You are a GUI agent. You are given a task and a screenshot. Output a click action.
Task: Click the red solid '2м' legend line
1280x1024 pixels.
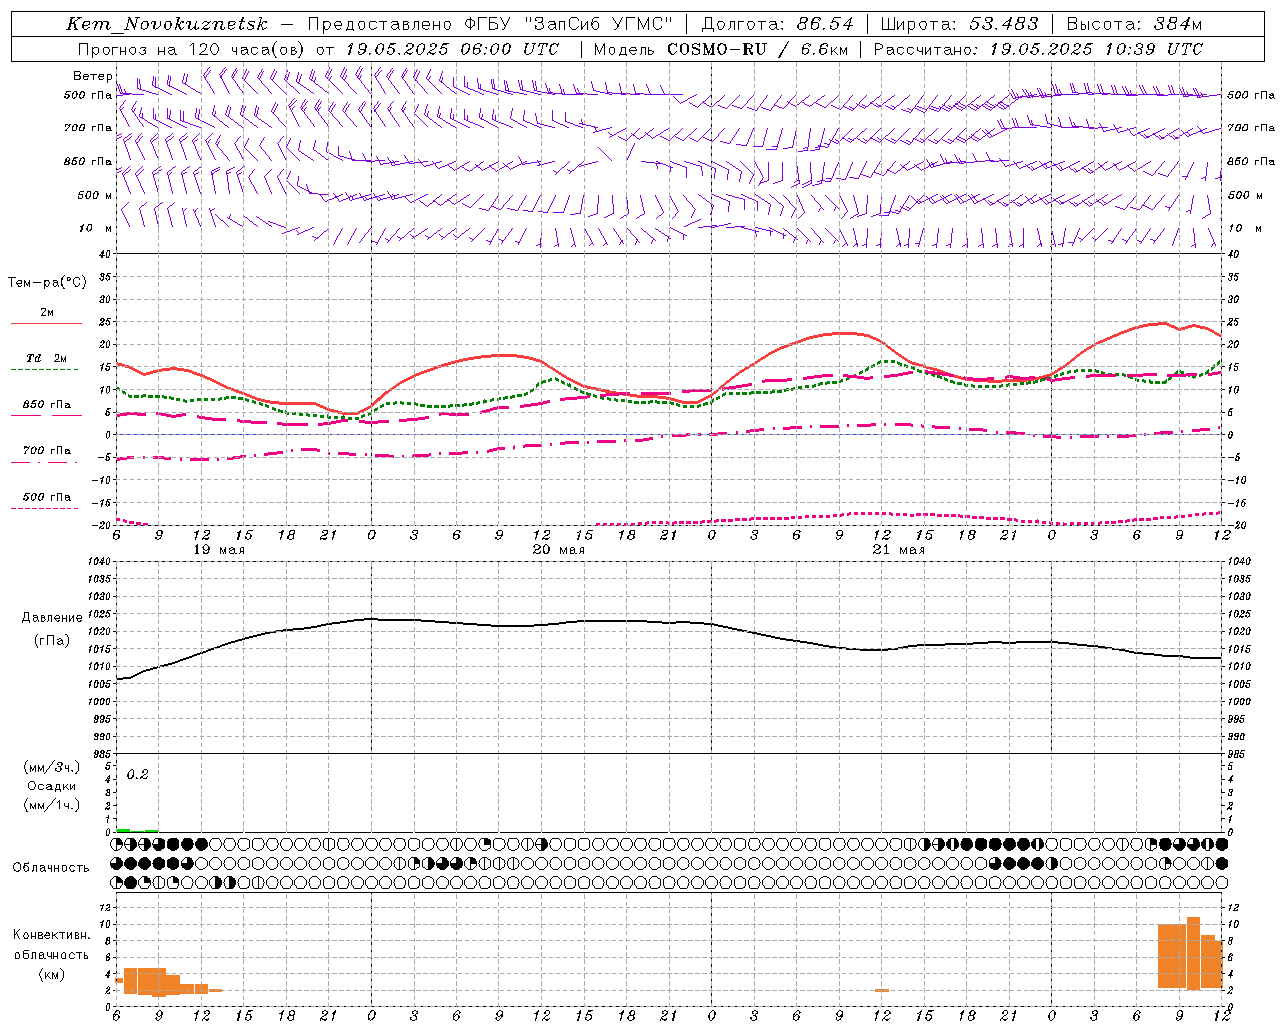click(x=46, y=323)
